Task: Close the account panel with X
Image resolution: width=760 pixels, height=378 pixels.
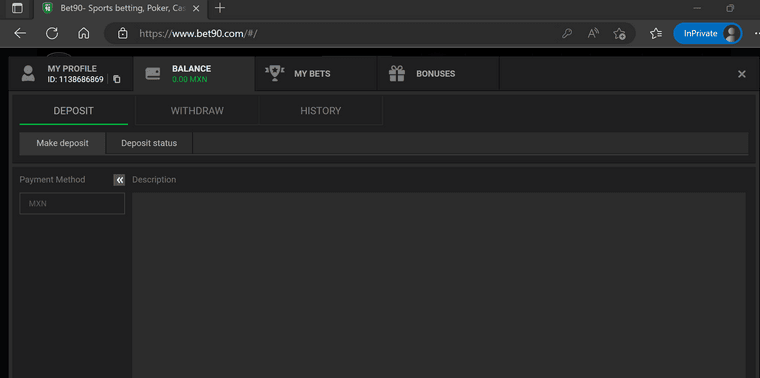Action: click(x=742, y=74)
